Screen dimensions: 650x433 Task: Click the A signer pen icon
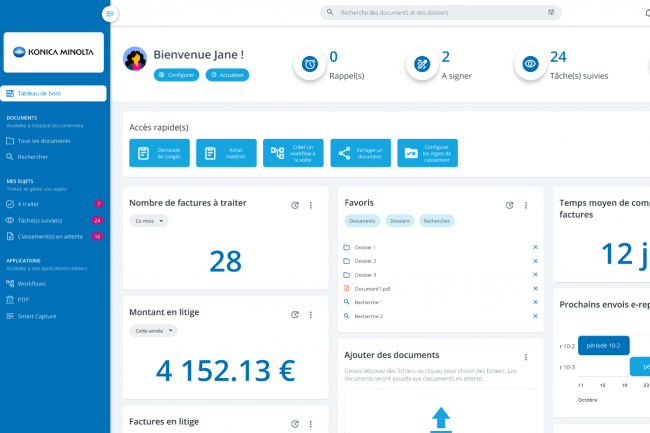click(x=422, y=64)
